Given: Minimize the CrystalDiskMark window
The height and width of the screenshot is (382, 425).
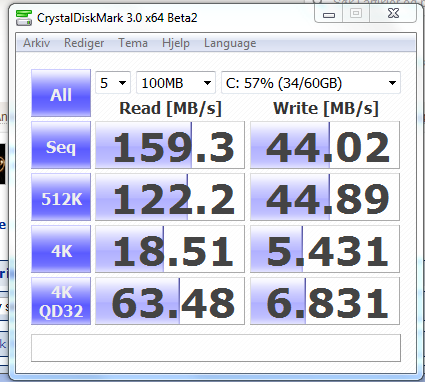Looking at the screenshot, I should click(x=329, y=14).
